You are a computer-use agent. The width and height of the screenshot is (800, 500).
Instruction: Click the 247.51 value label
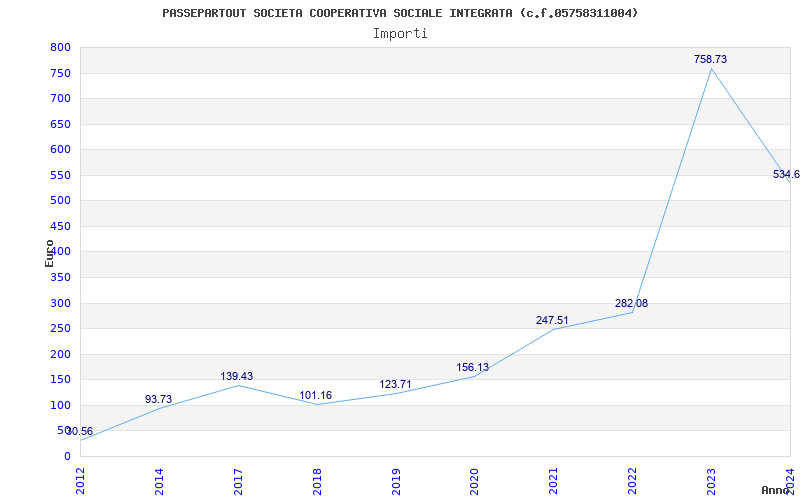coord(552,320)
